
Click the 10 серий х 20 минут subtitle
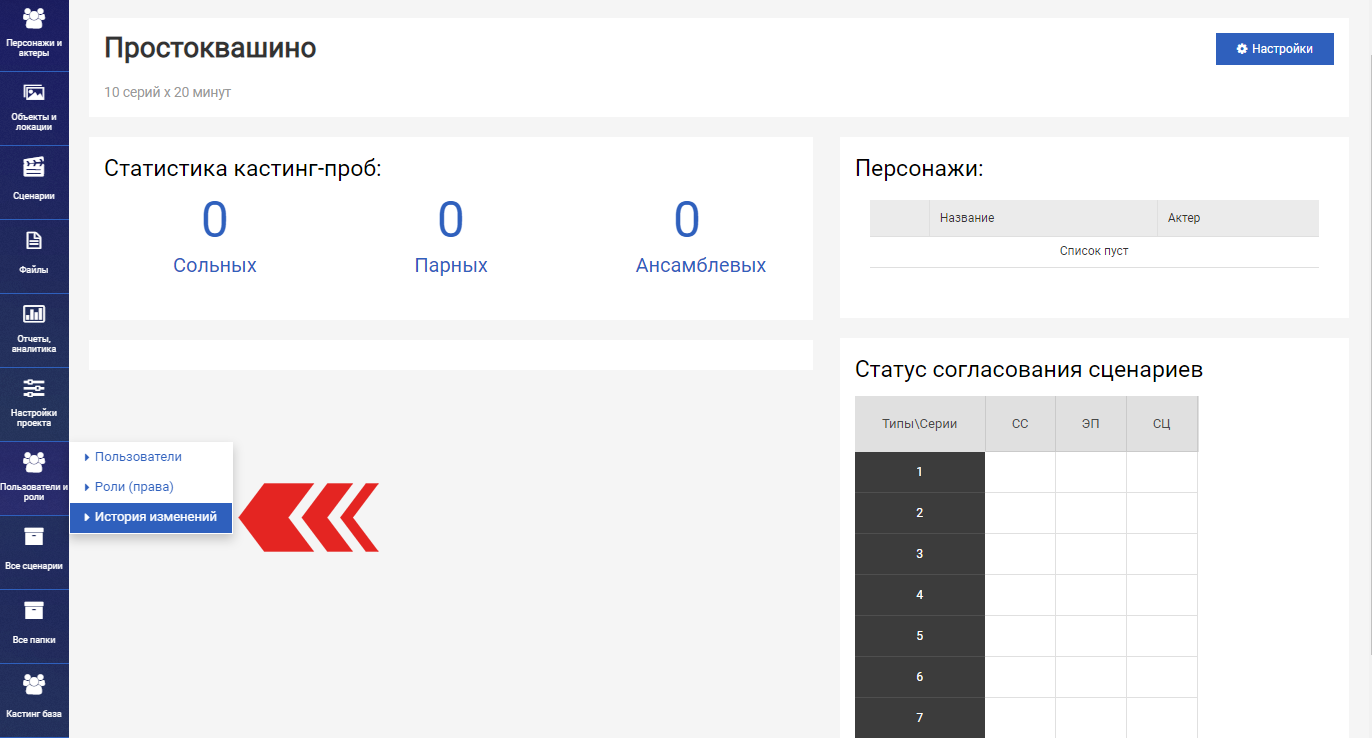(x=167, y=92)
